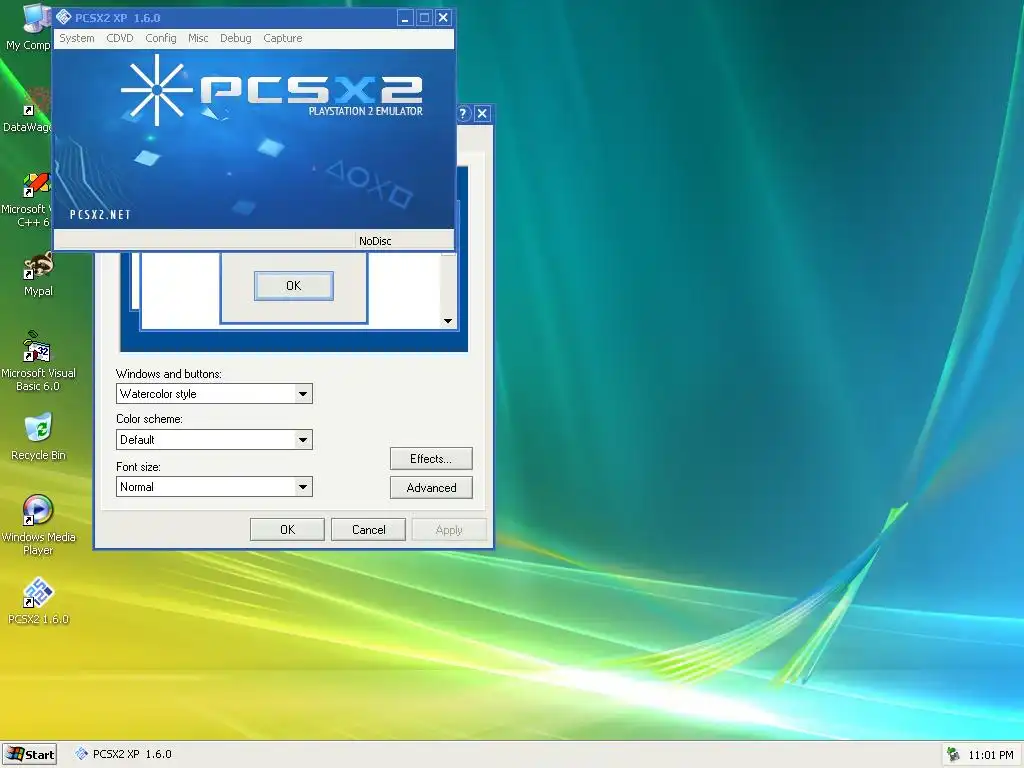1024x768 pixels.
Task: Open the Capture menu
Action: pyautogui.click(x=283, y=38)
